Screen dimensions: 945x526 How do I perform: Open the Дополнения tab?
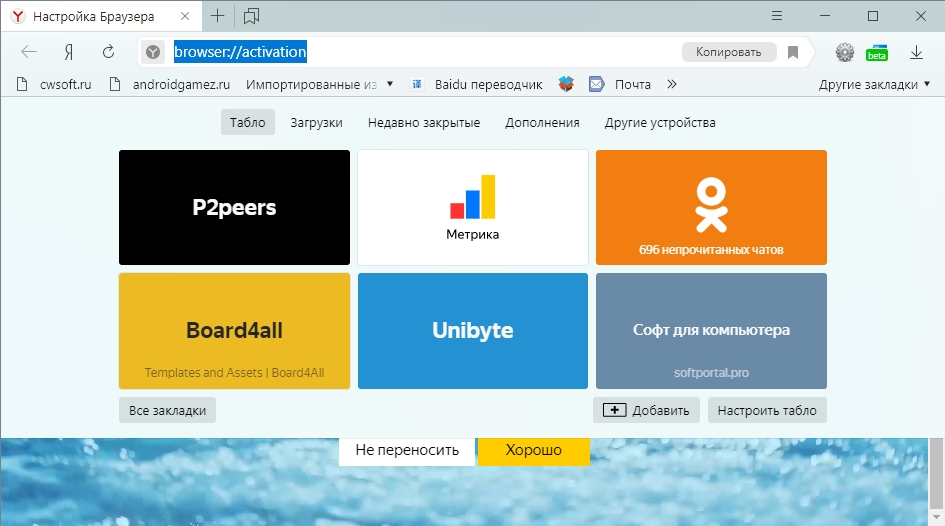coord(542,122)
